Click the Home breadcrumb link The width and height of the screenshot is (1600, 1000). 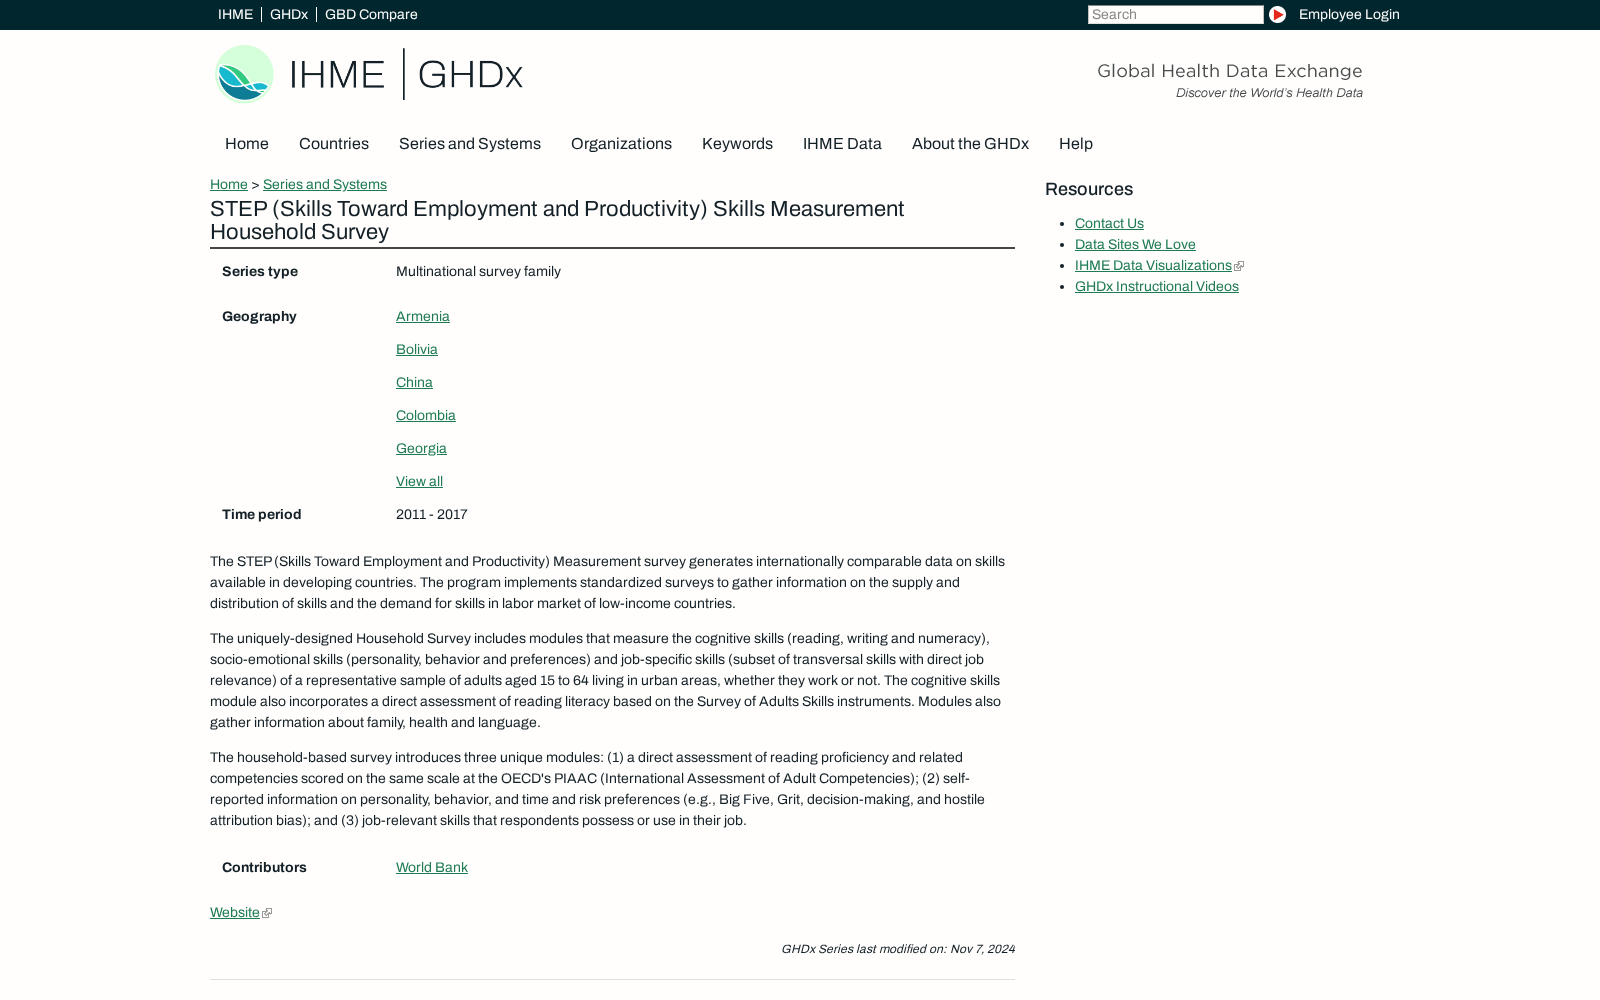[229, 184]
